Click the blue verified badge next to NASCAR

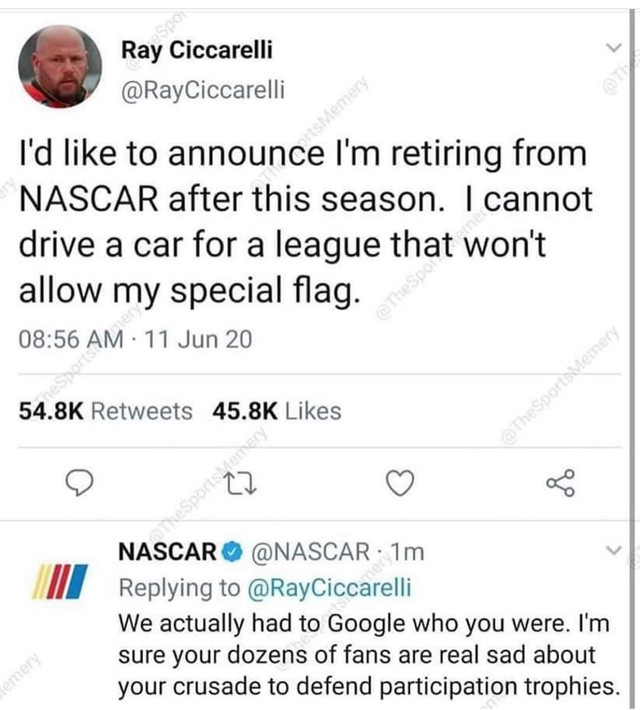[x=230, y=551]
